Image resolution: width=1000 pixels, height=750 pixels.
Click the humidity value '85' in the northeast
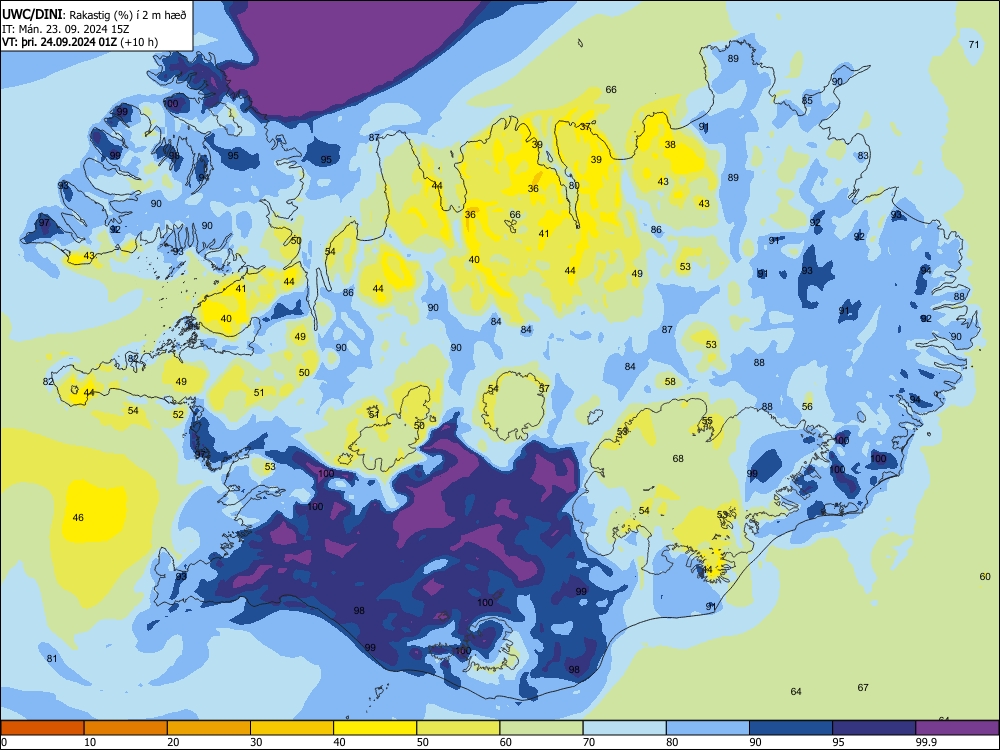pyautogui.click(x=807, y=101)
